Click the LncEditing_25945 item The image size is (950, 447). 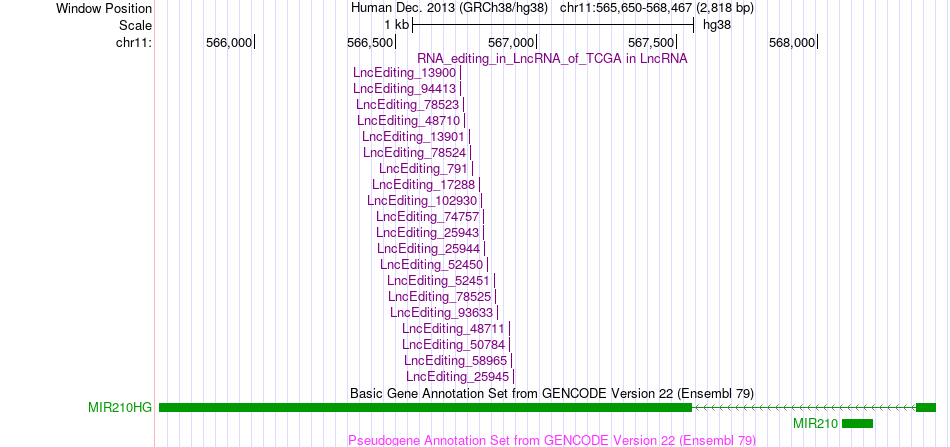click(457, 377)
